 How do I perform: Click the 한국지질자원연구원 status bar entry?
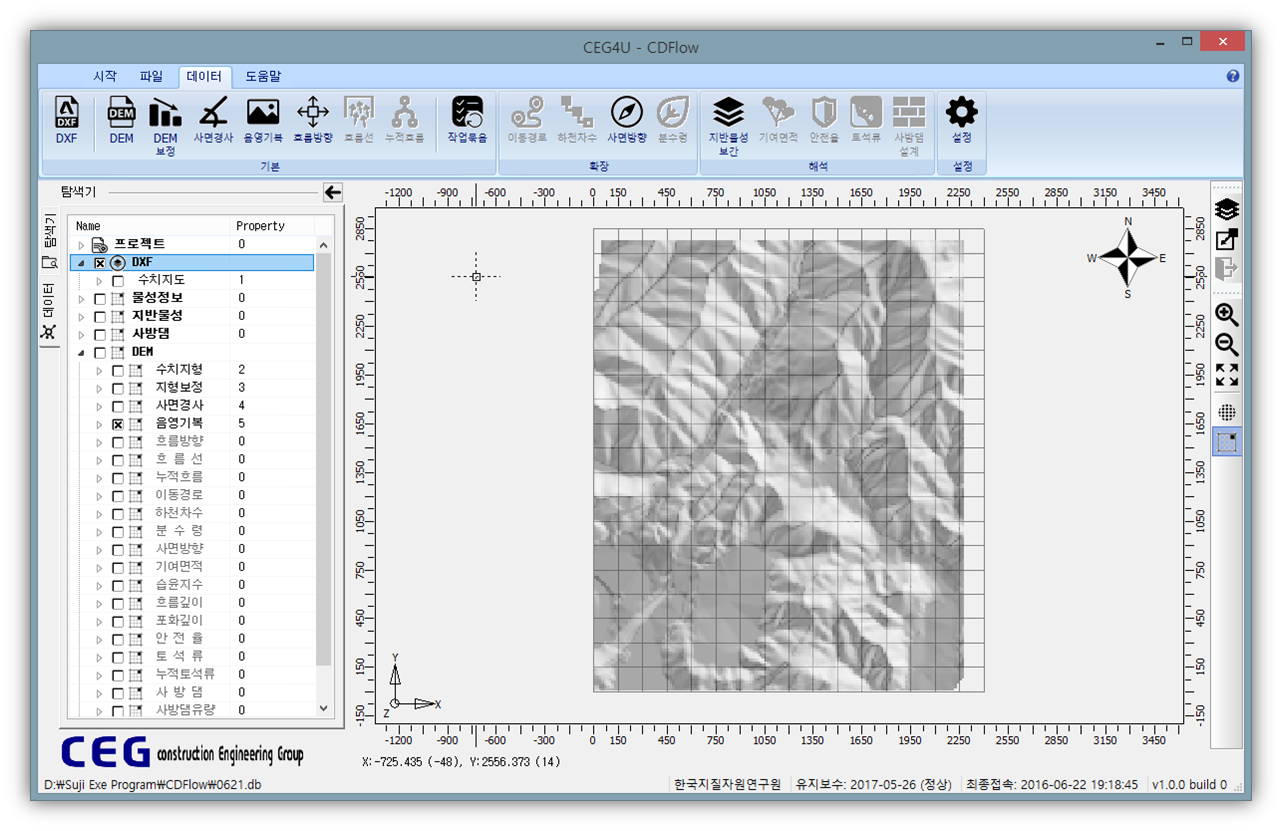pos(728,785)
